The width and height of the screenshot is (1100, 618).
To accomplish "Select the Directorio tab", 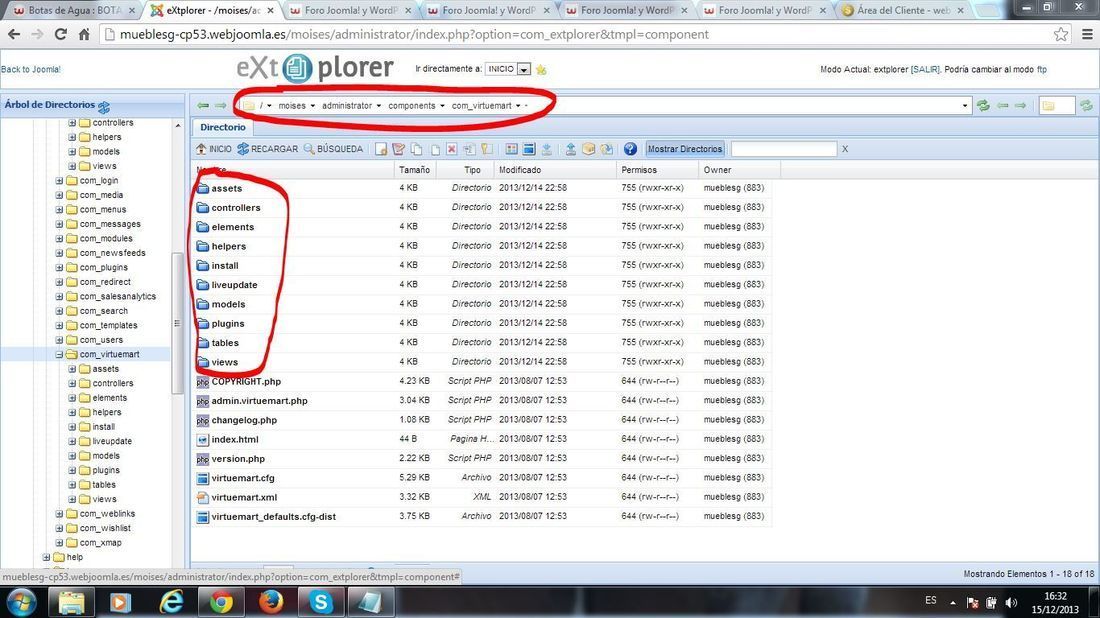I will [222, 127].
